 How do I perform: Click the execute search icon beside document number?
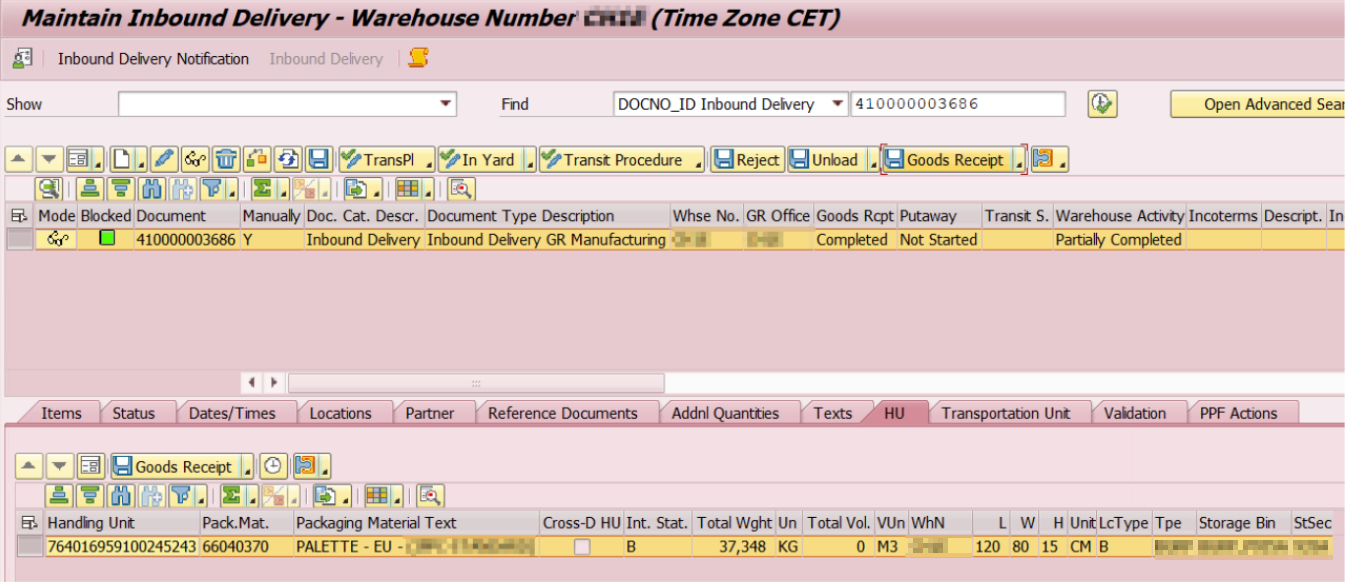(1102, 104)
